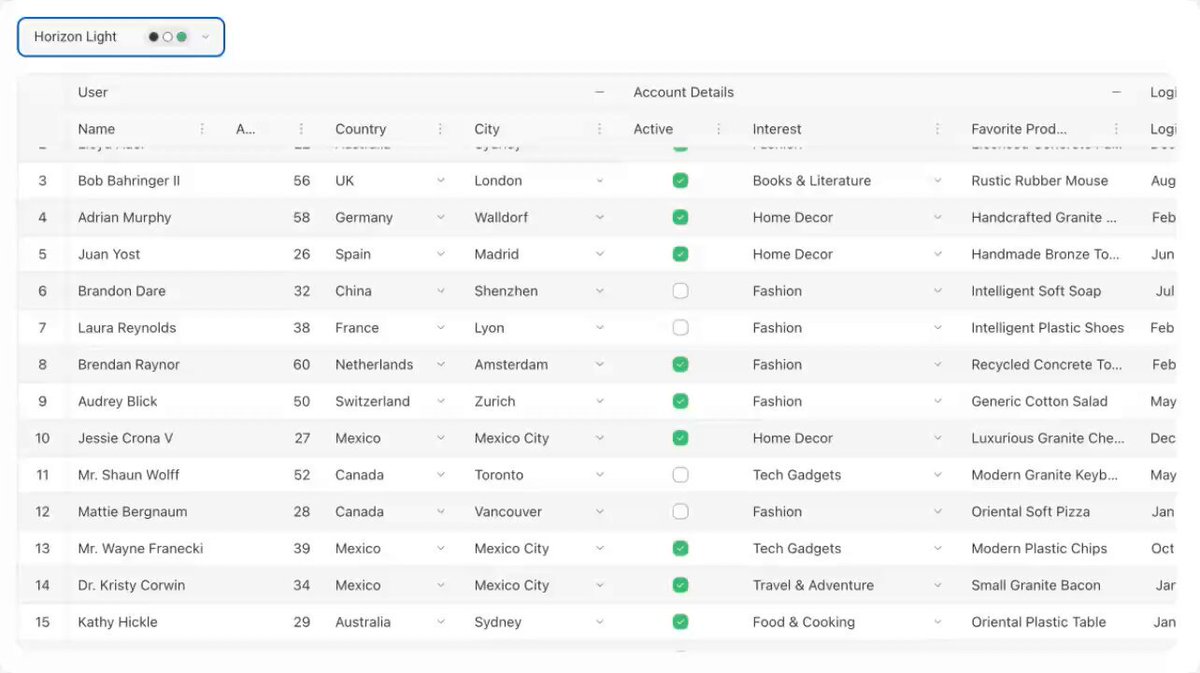Viewport: 1200px width, 673px height.
Task: Open the Horizon Light theme dropdown
Action: point(121,37)
